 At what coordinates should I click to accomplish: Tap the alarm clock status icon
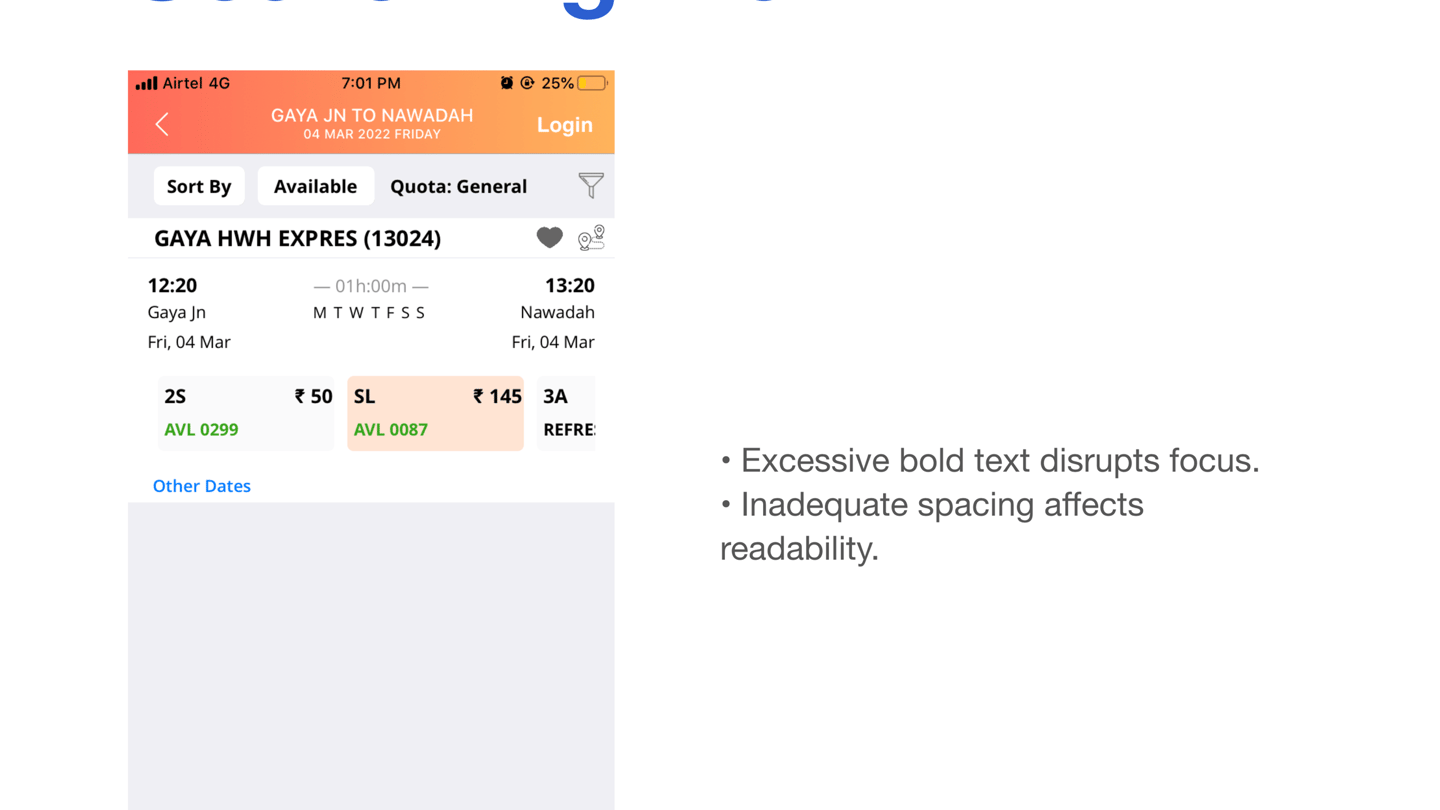(x=507, y=83)
